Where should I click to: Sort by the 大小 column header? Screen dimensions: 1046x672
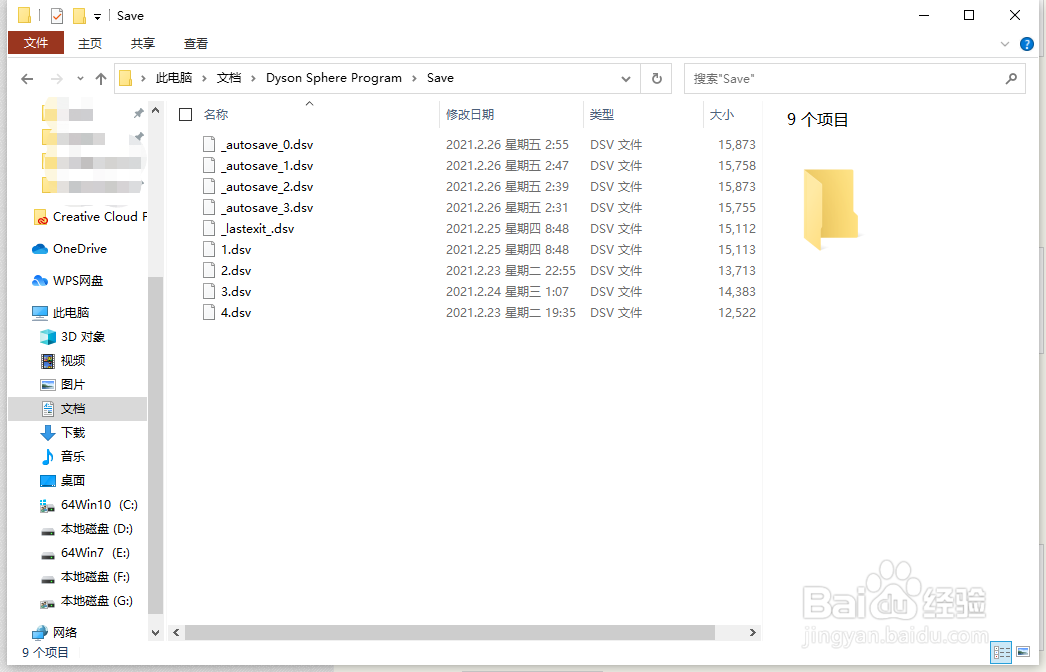click(722, 115)
